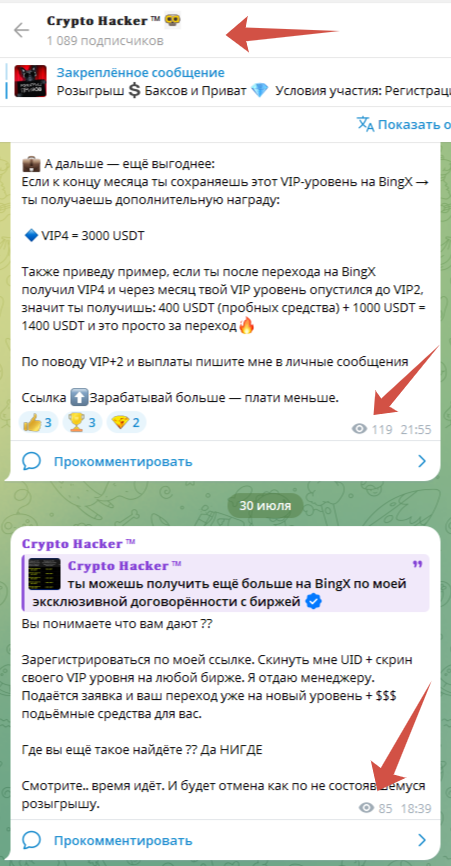Toggle the gem reaction with 2
This screenshot has height=866, width=451.
pyautogui.click(x=126, y=424)
